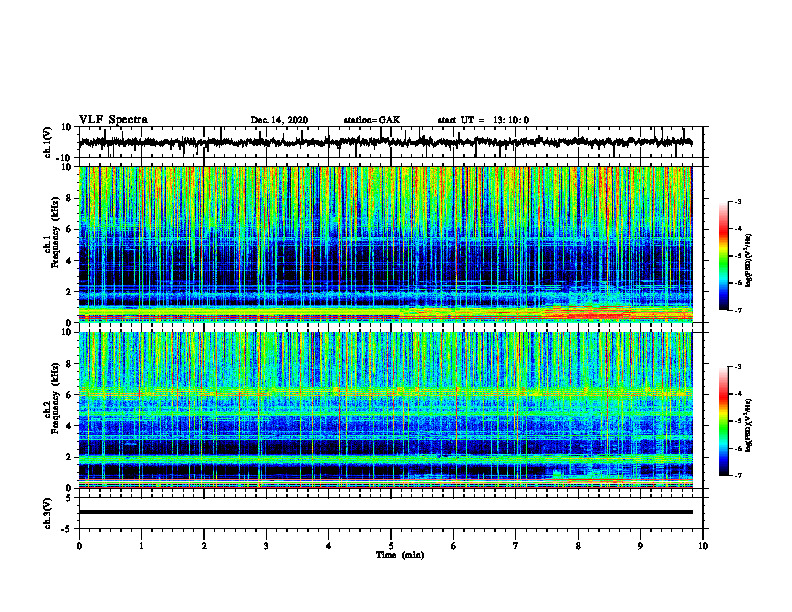
Task: Click the ch.1(V) axis label
Action: point(48,142)
